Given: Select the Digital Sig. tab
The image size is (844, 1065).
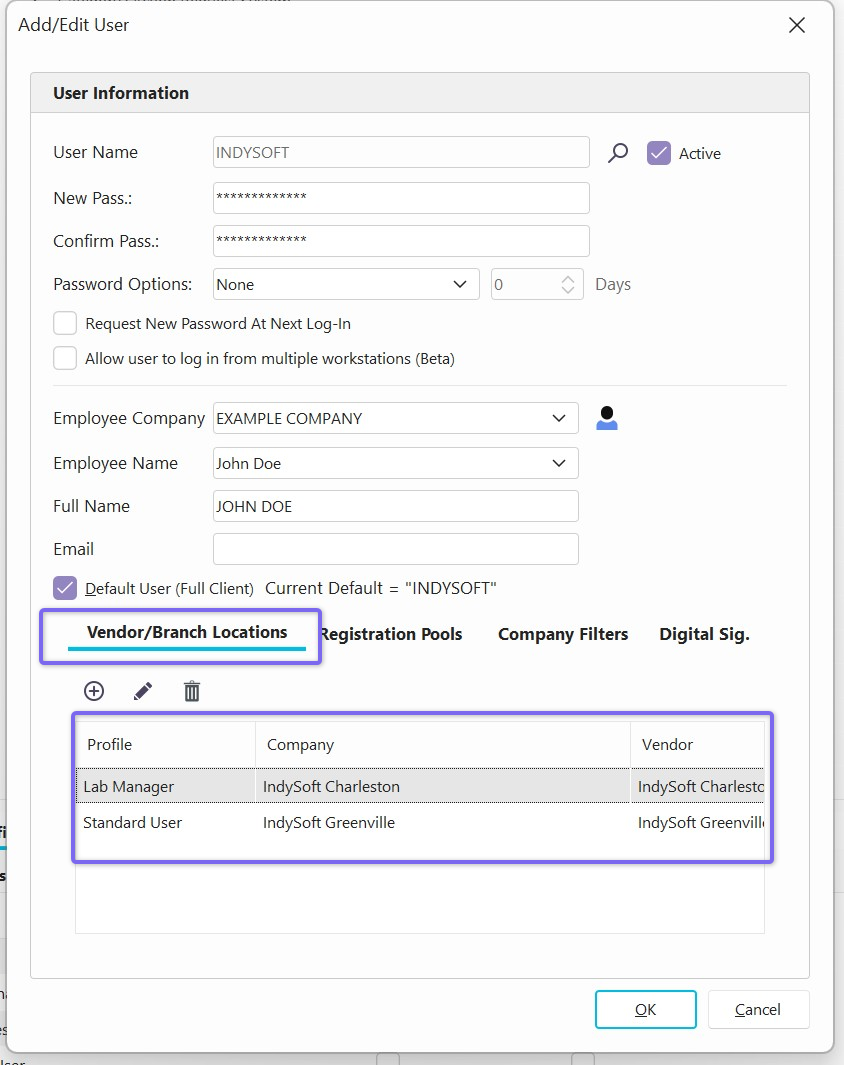Looking at the screenshot, I should coord(704,634).
